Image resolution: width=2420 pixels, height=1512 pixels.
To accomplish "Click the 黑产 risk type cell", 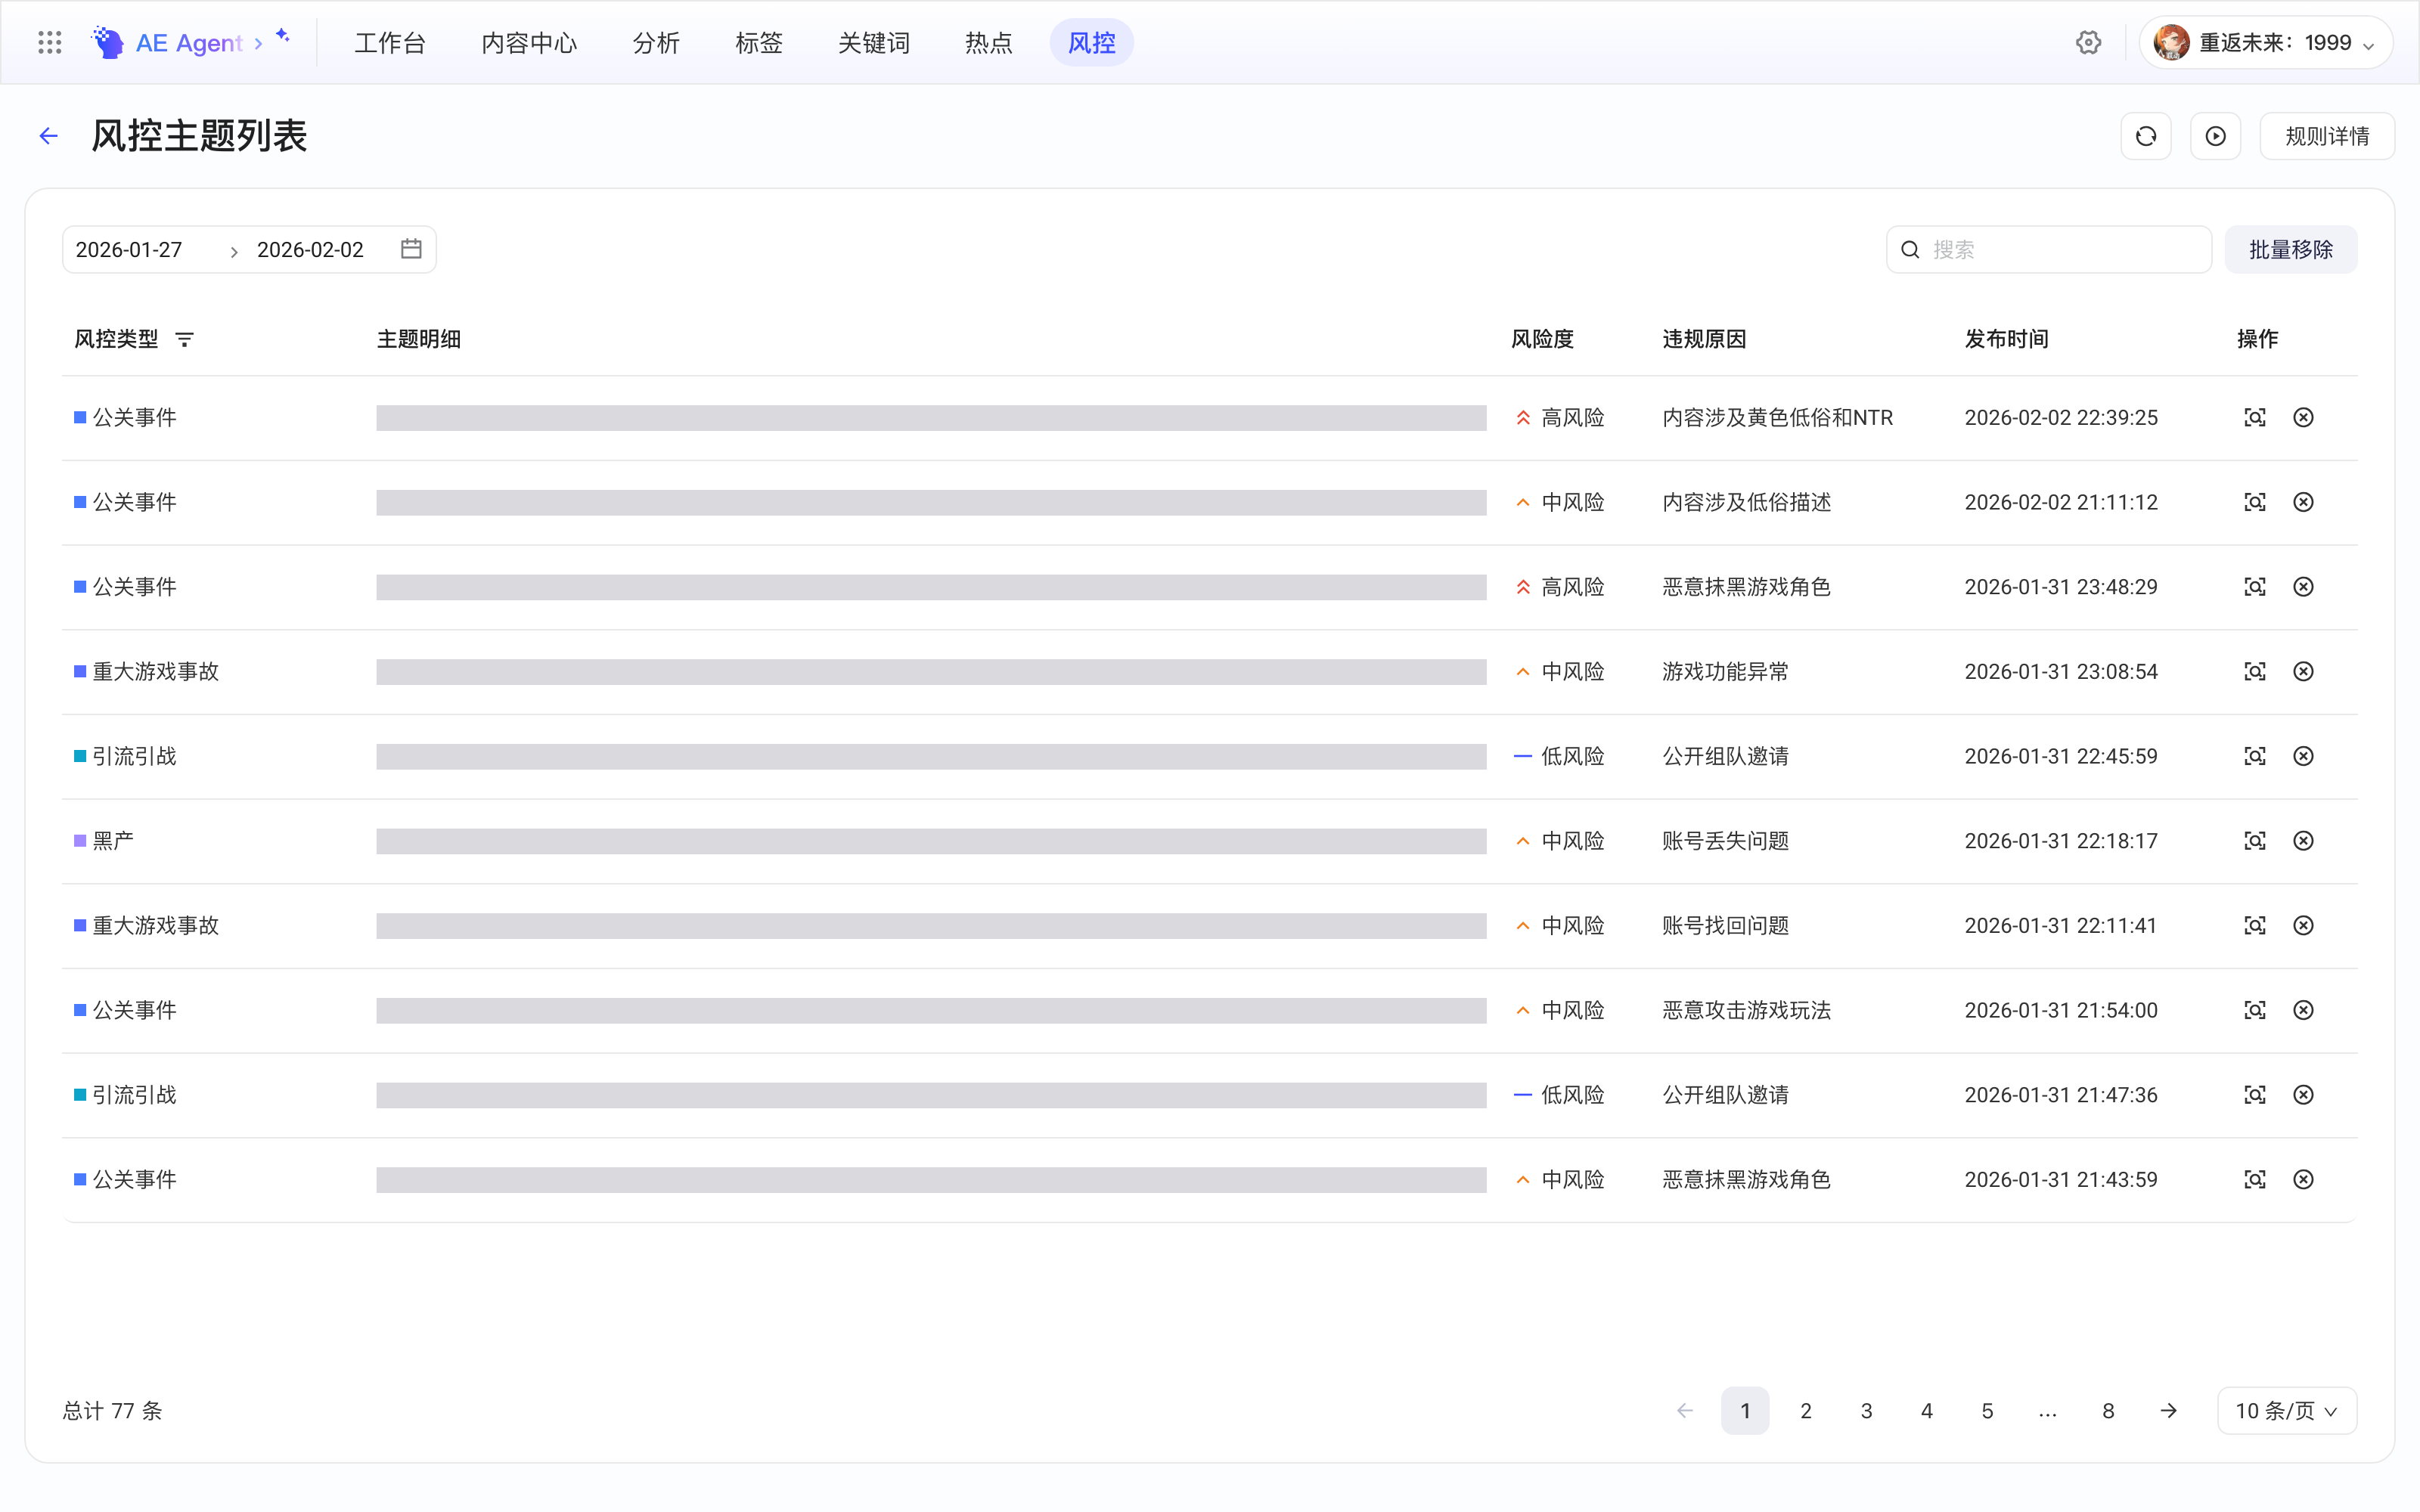I will point(104,841).
